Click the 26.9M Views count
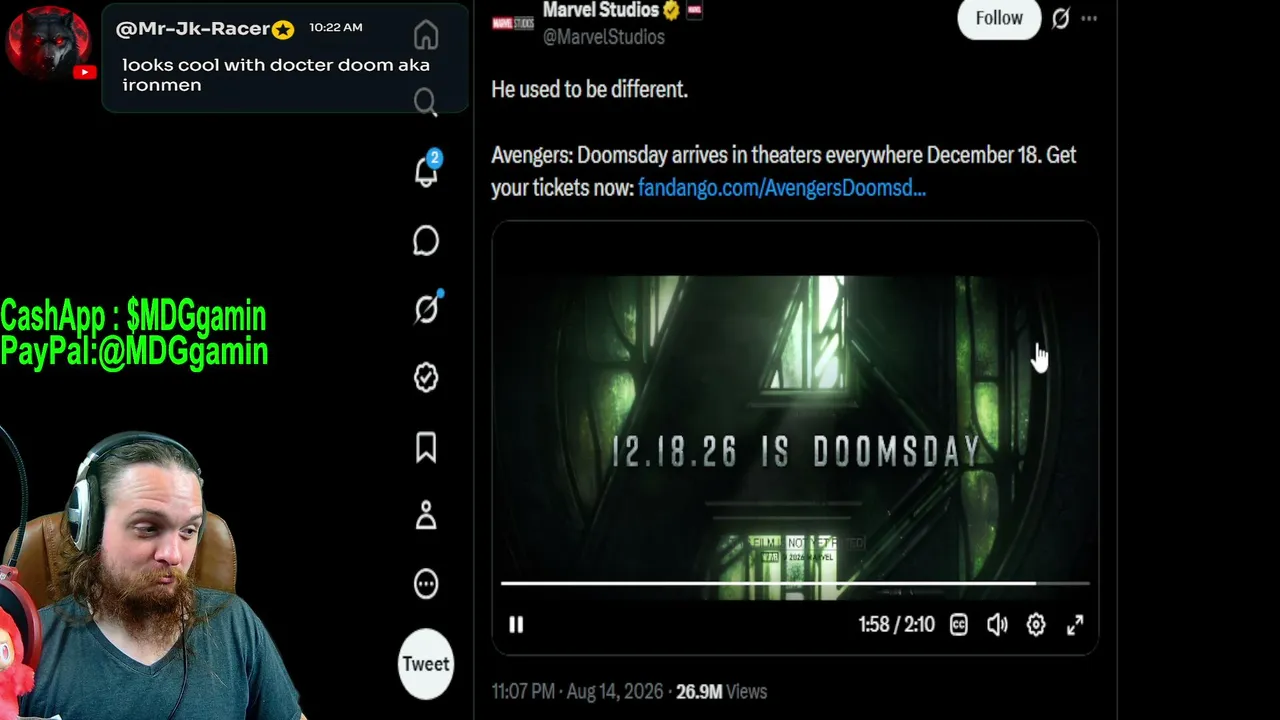The width and height of the screenshot is (1280, 720). click(721, 691)
